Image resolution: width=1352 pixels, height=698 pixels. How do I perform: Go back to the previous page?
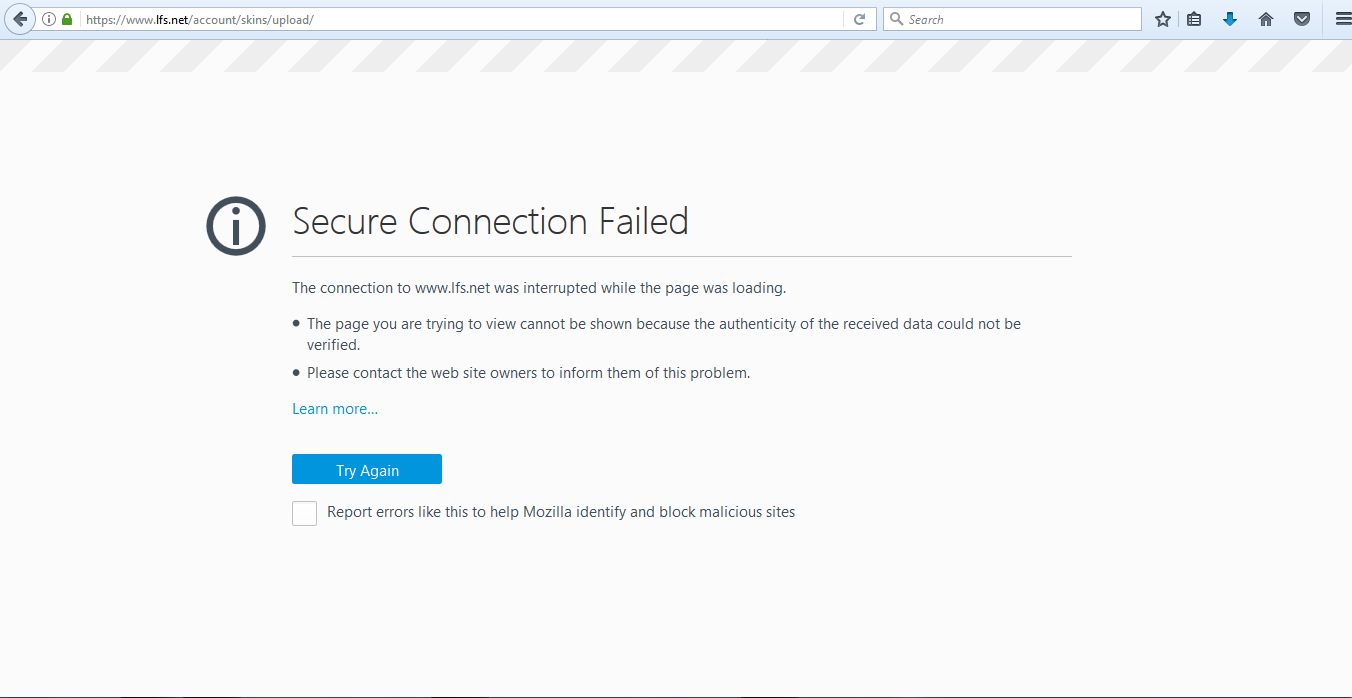19,19
